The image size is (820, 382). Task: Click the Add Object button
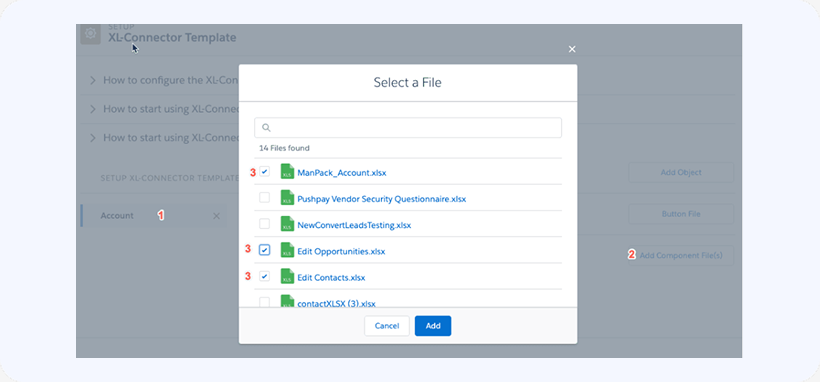pyautogui.click(x=681, y=172)
